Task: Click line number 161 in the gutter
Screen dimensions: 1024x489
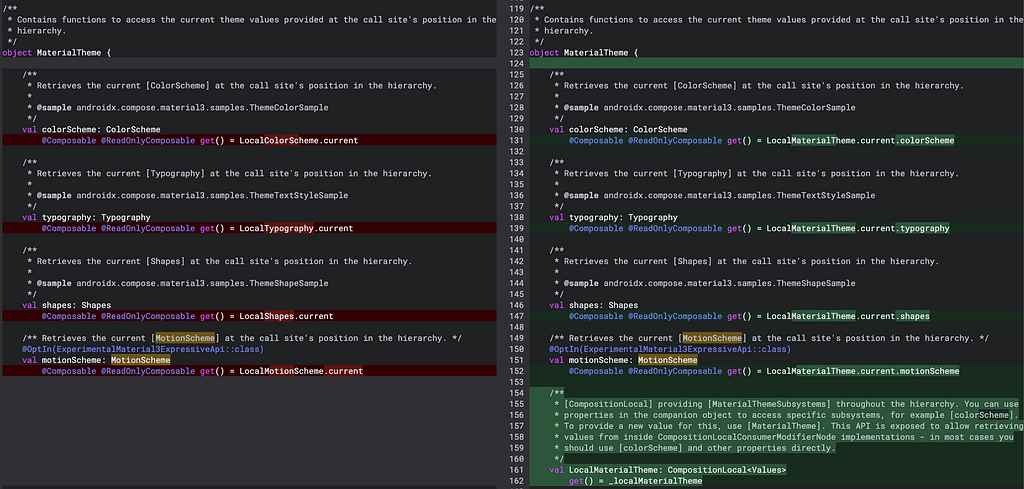Action: point(516,469)
